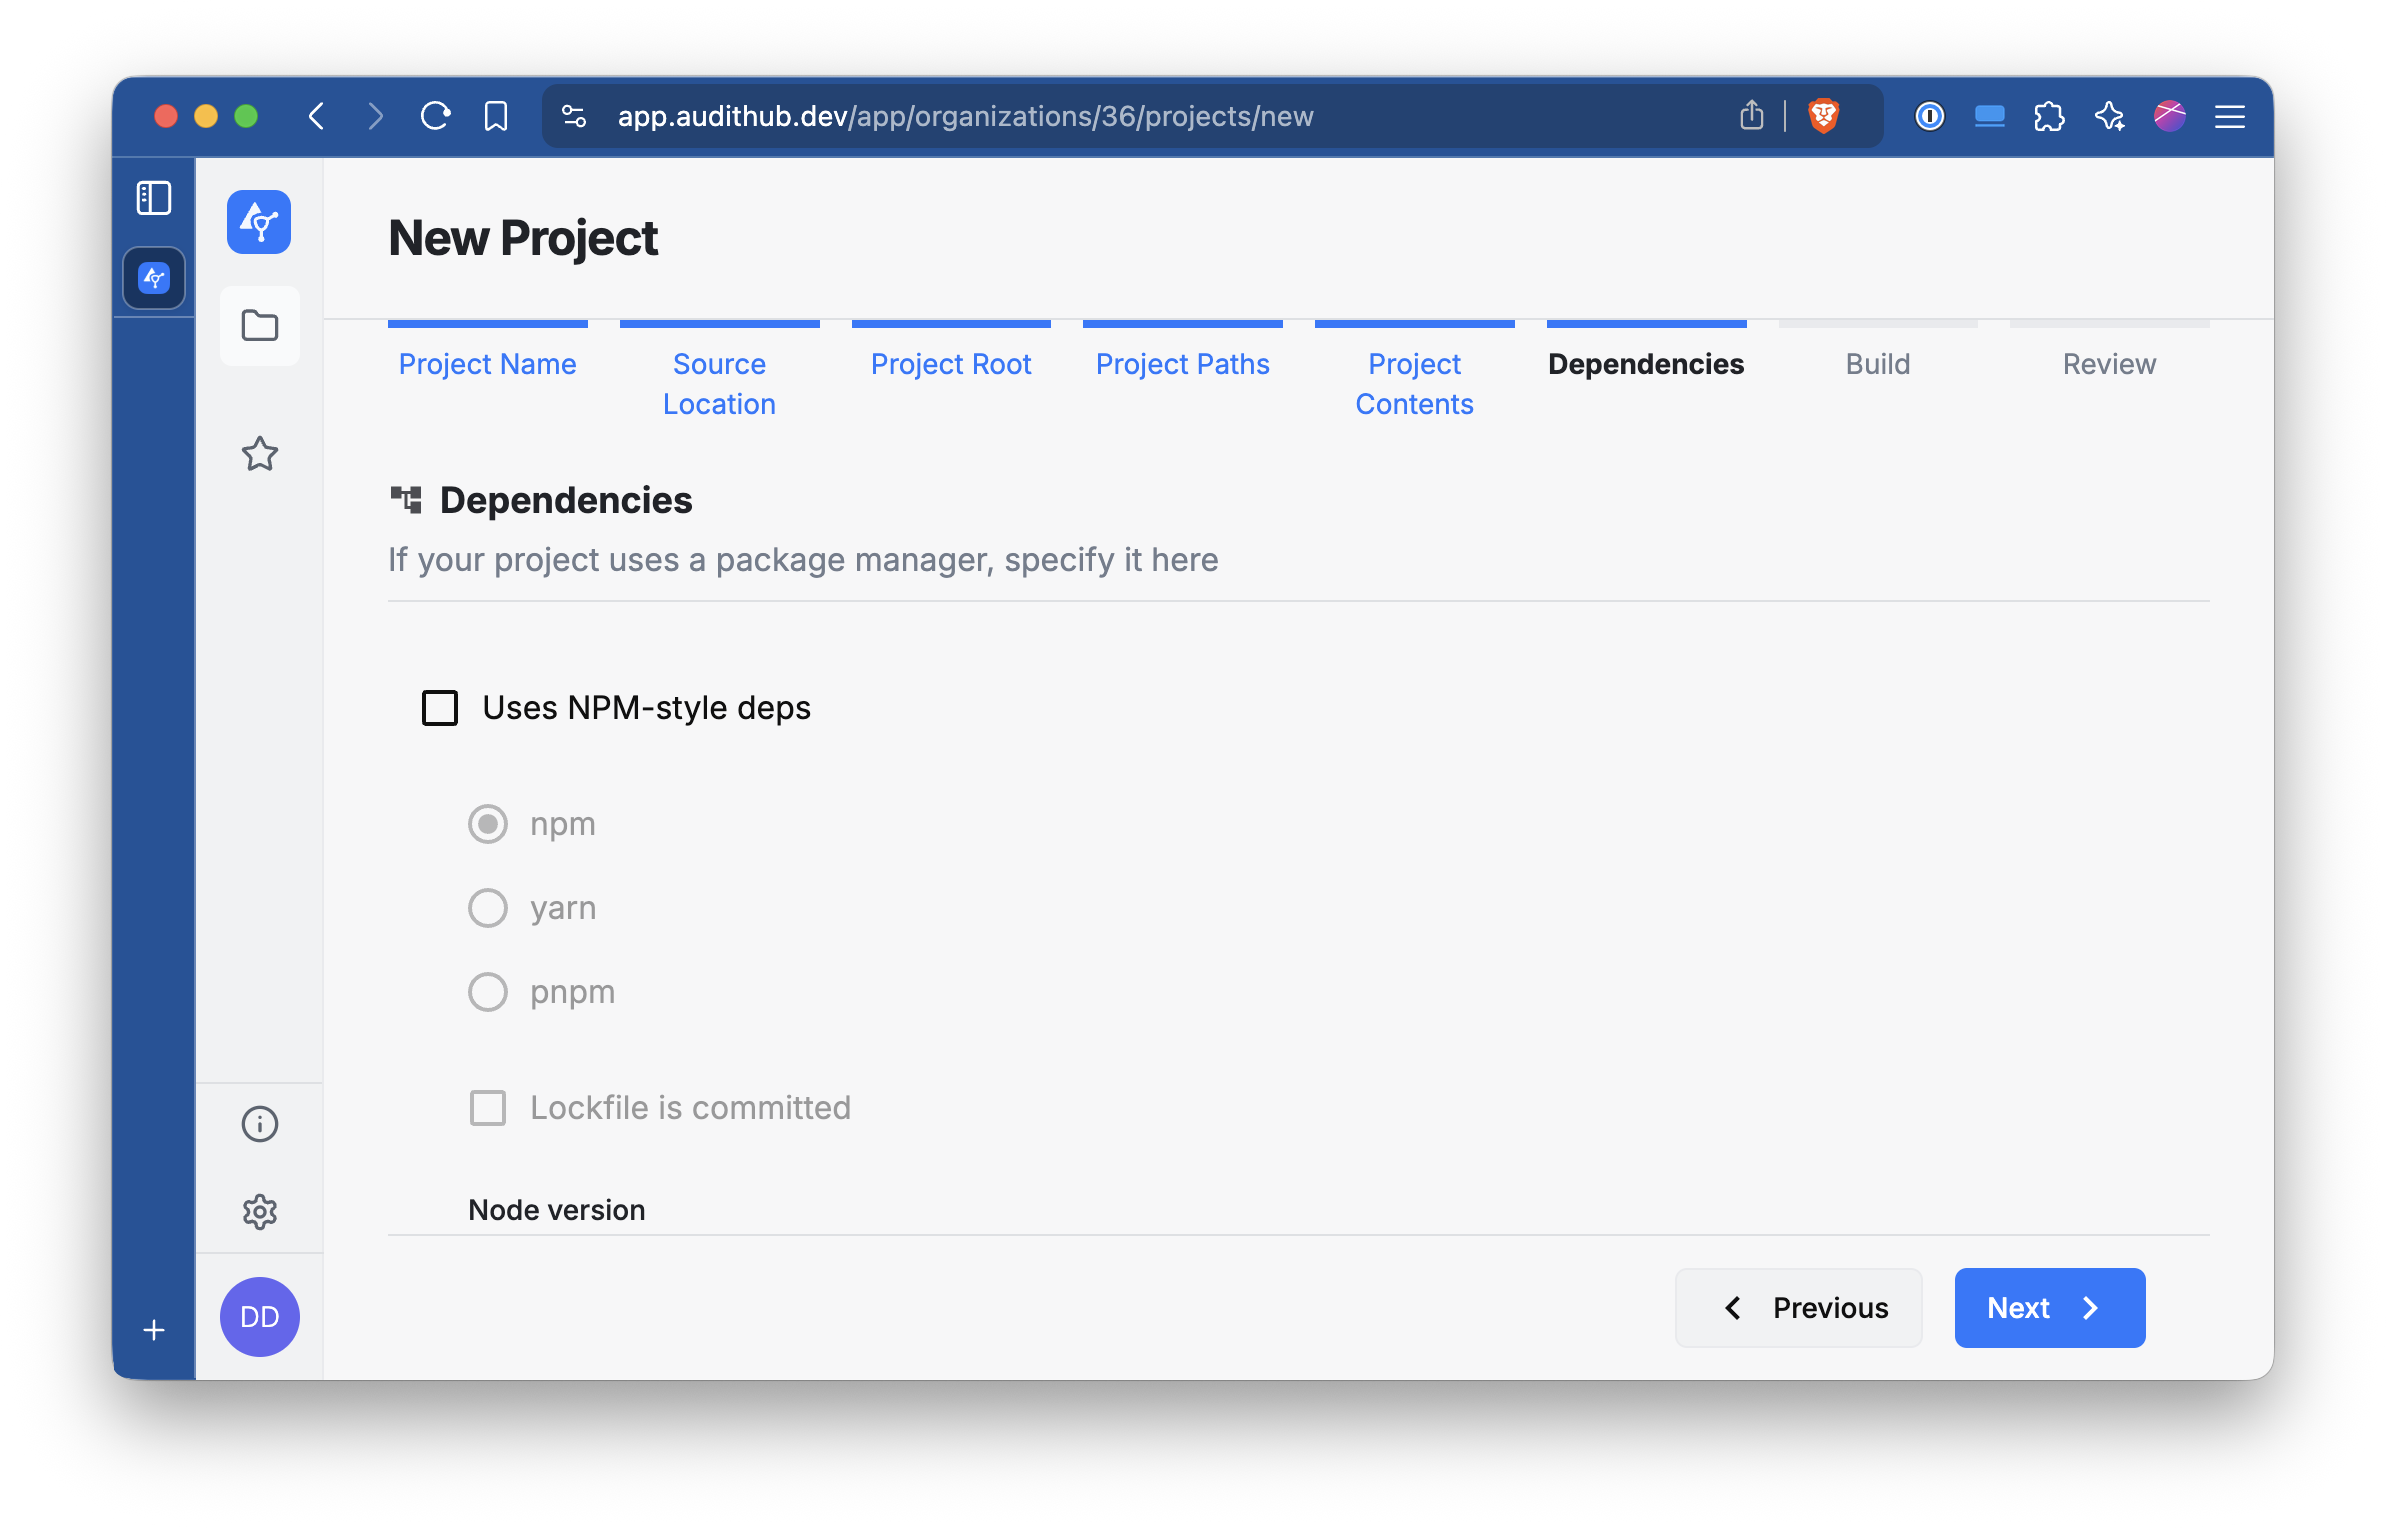
Task: Enable the Uses NPM-style deps checkbox
Action: [x=438, y=708]
